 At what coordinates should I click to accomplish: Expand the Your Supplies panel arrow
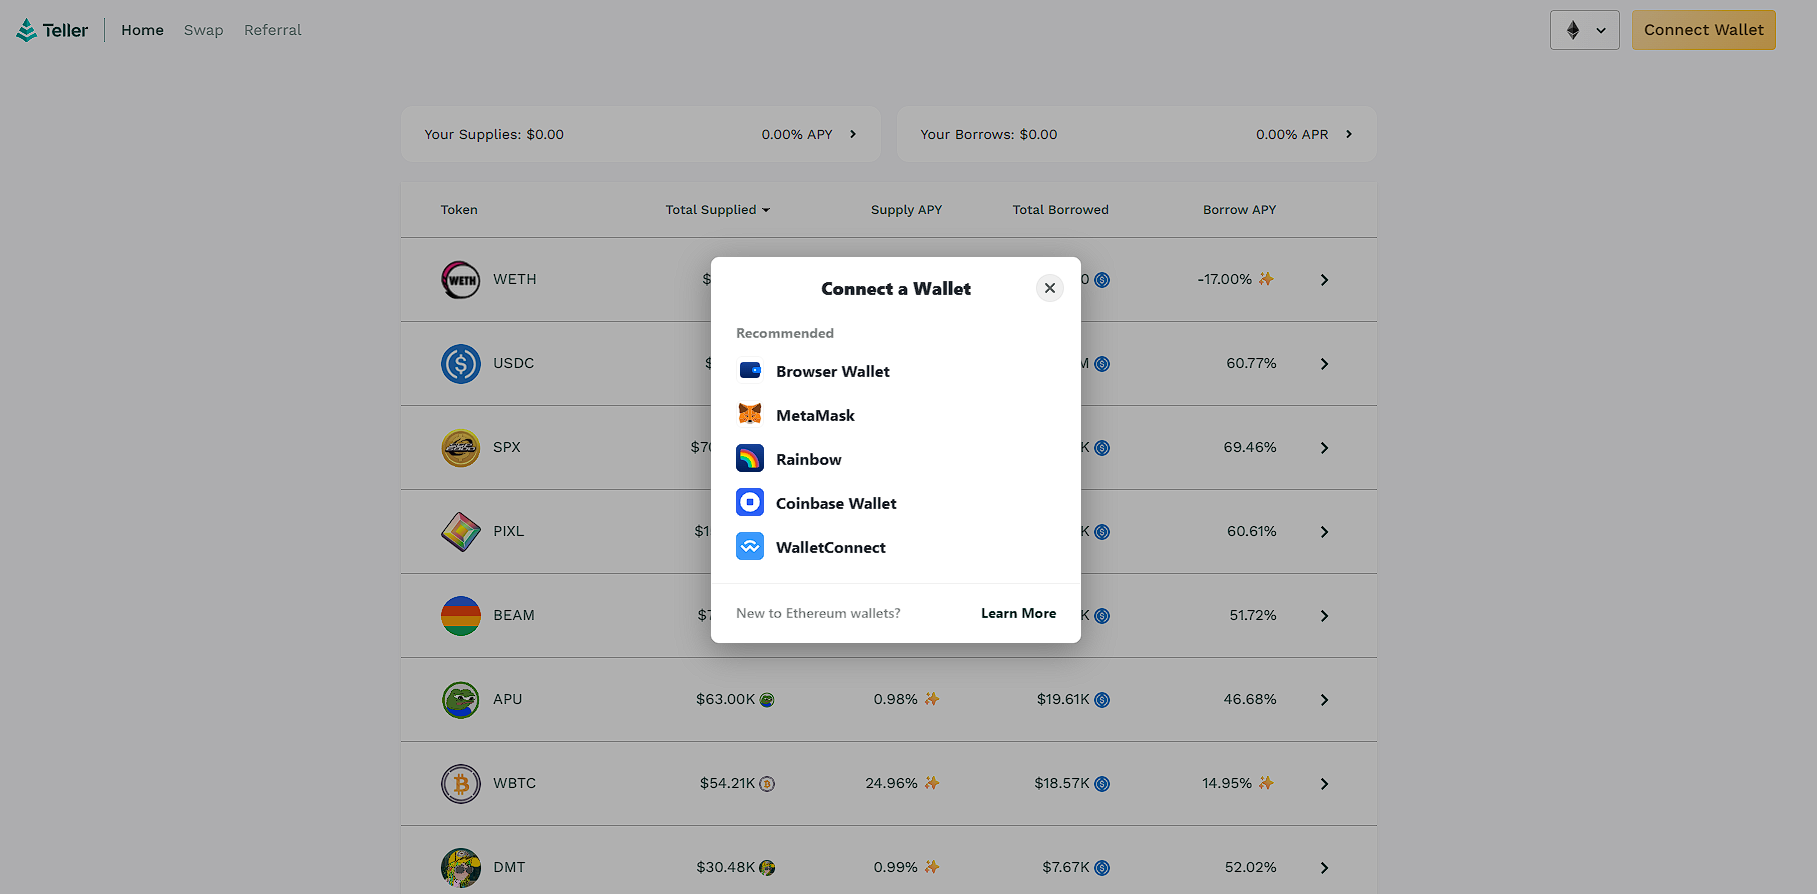853,134
